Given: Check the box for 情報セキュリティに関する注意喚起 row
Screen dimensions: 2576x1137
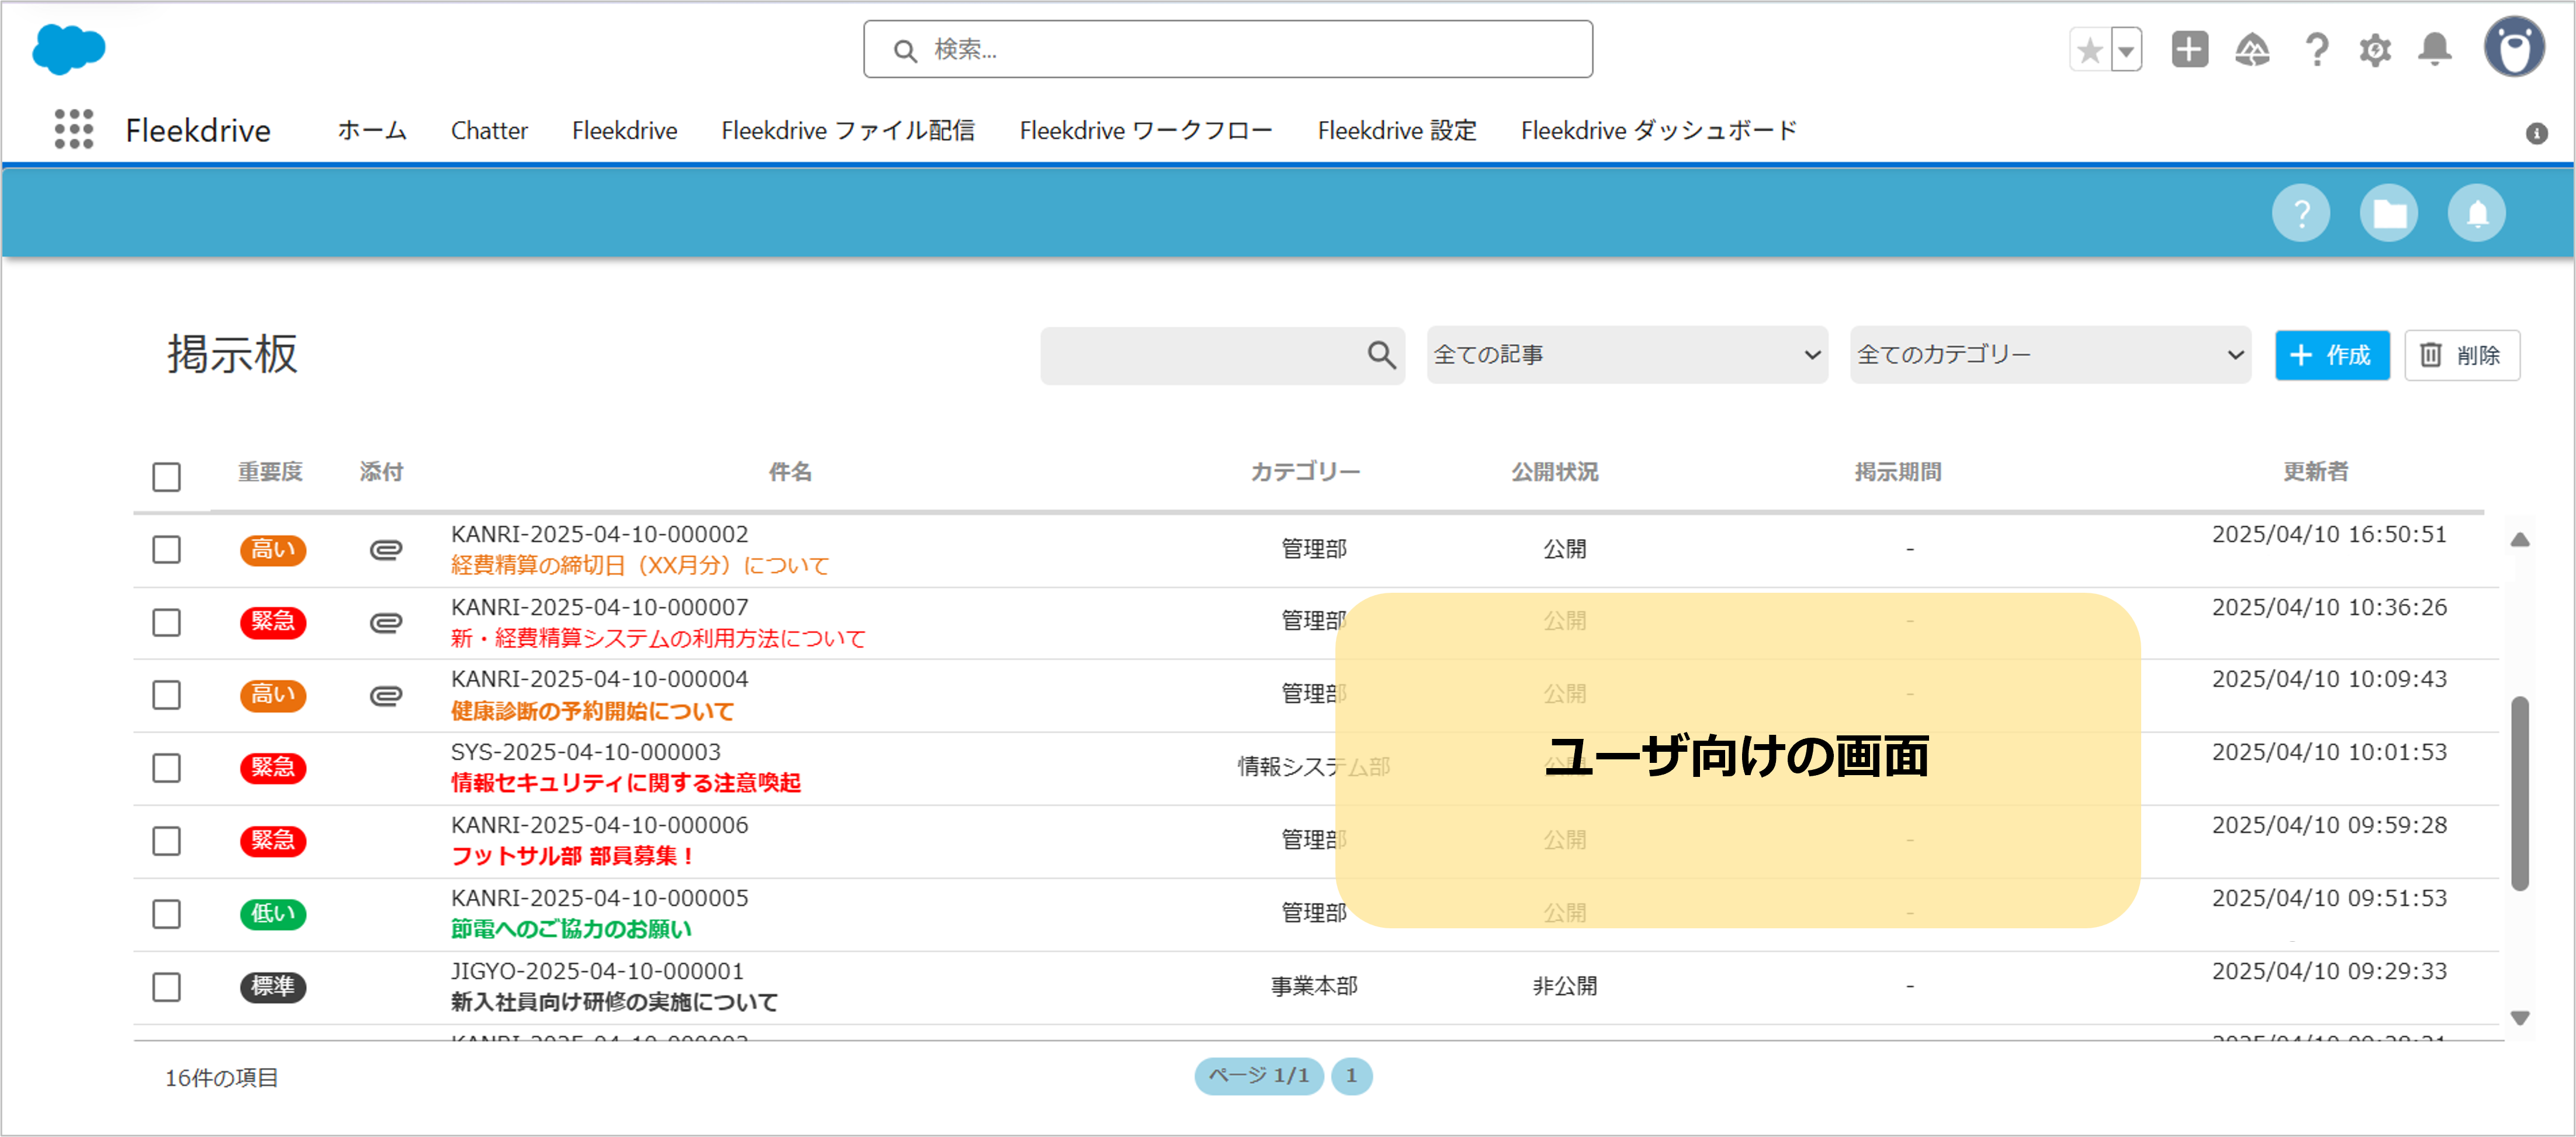Looking at the screenshot, I should [x=167, y=768].
